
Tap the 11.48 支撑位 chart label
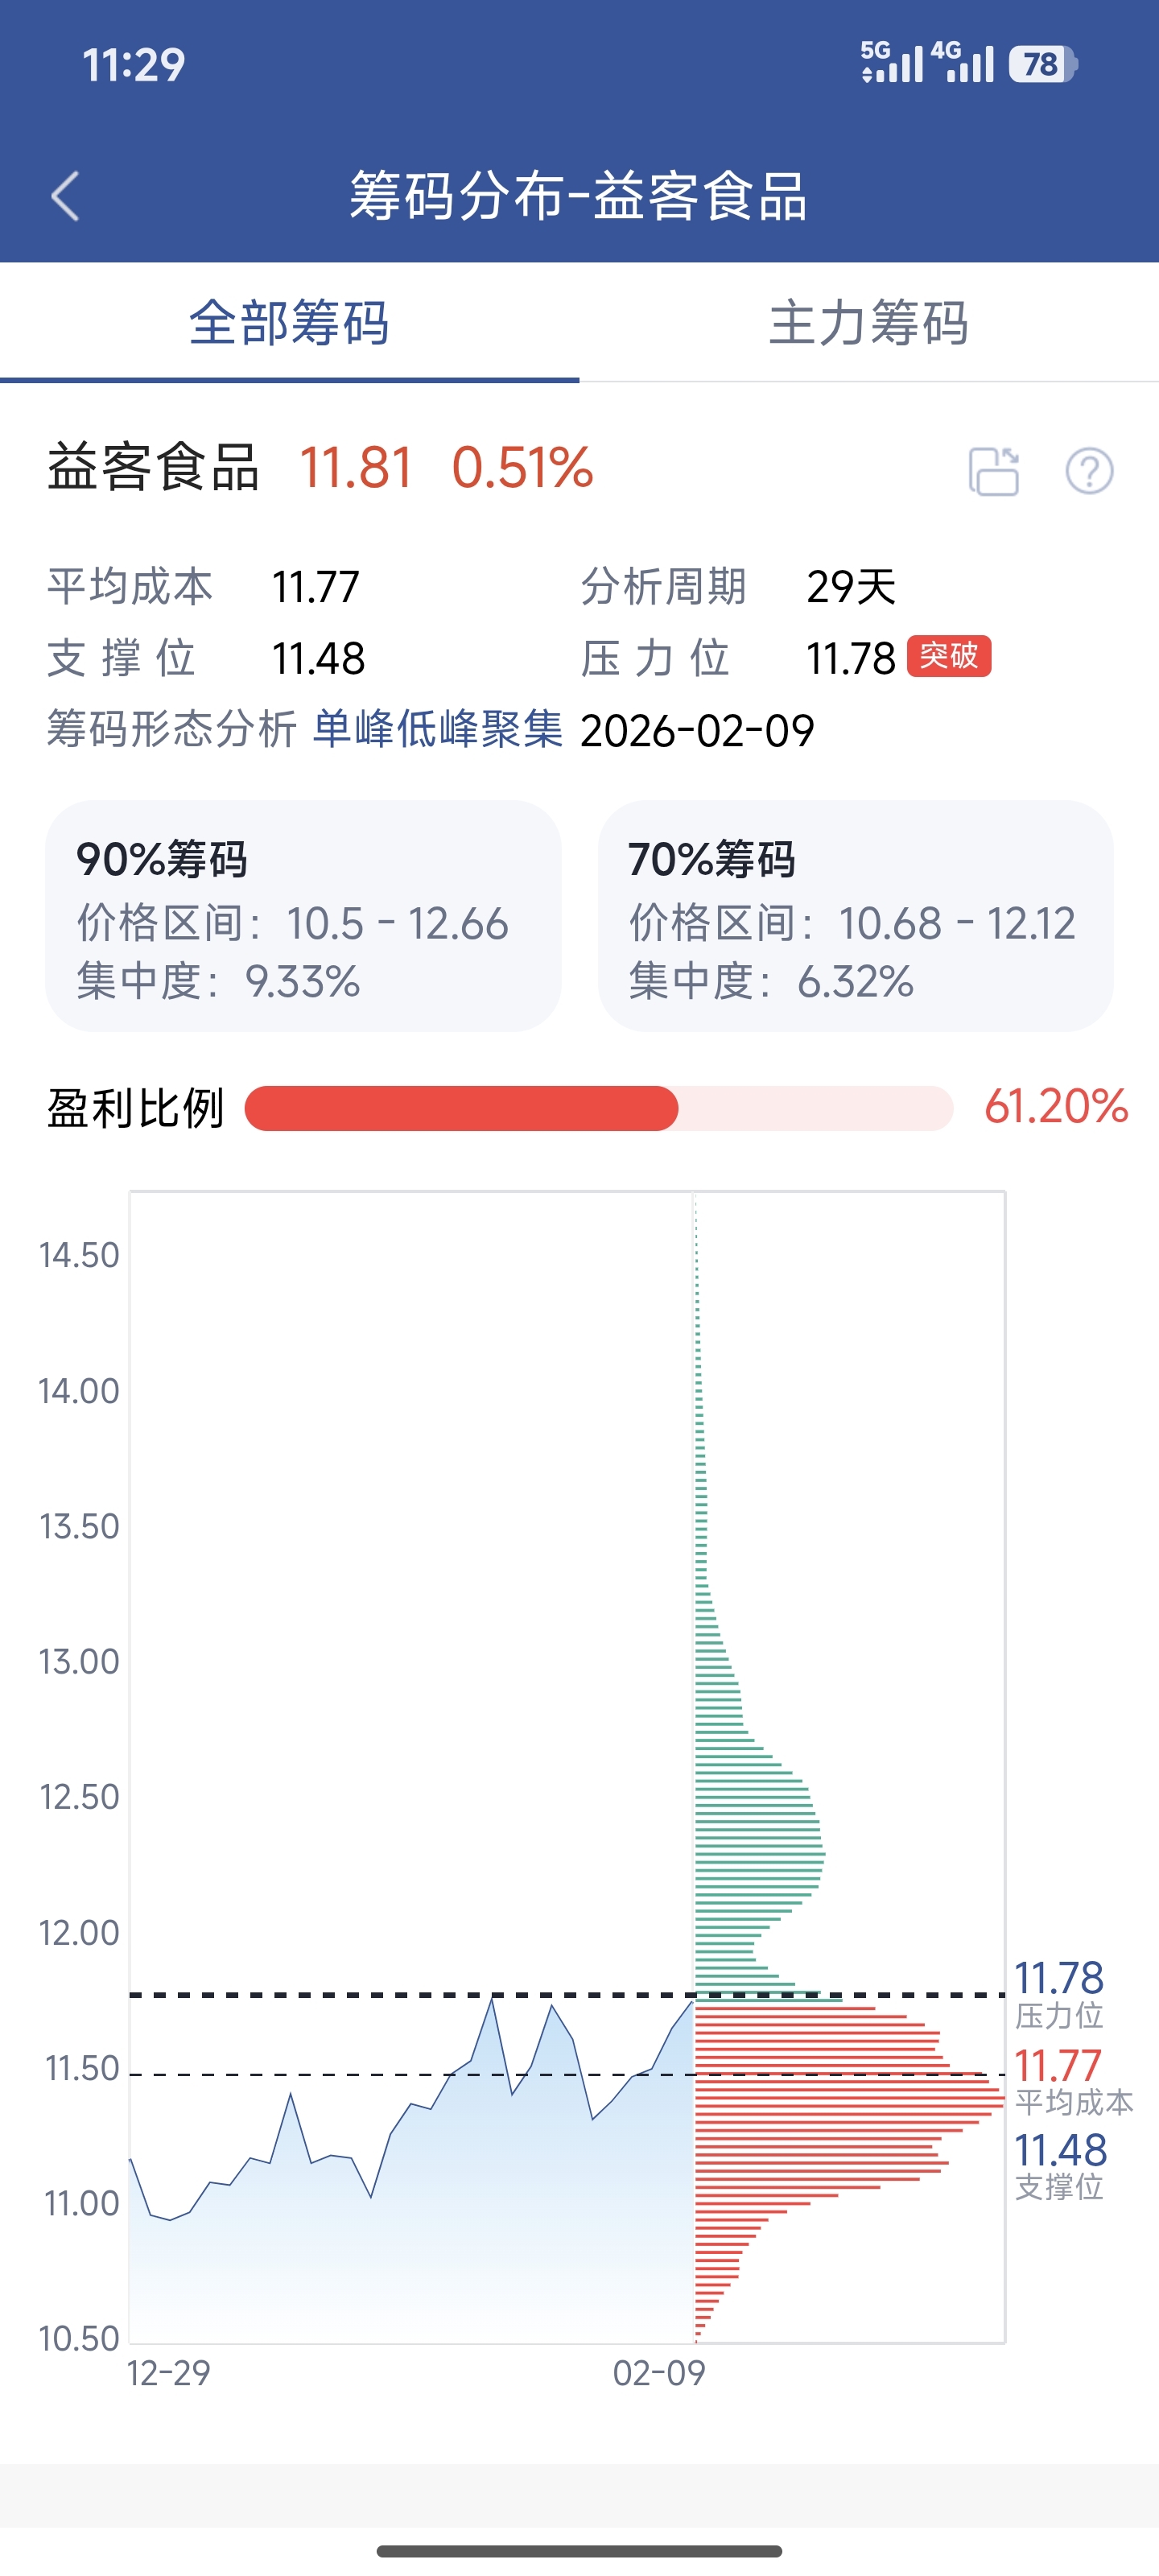tap(1060, 2164)
